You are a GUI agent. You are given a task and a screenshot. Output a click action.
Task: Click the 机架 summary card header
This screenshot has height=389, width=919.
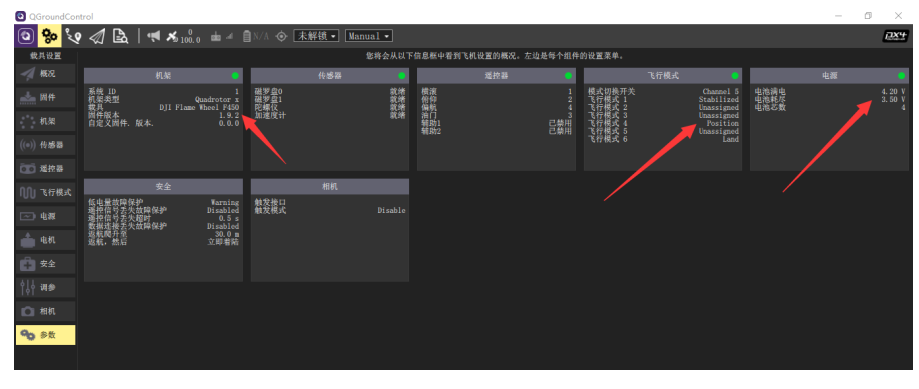tap(164, 76)
